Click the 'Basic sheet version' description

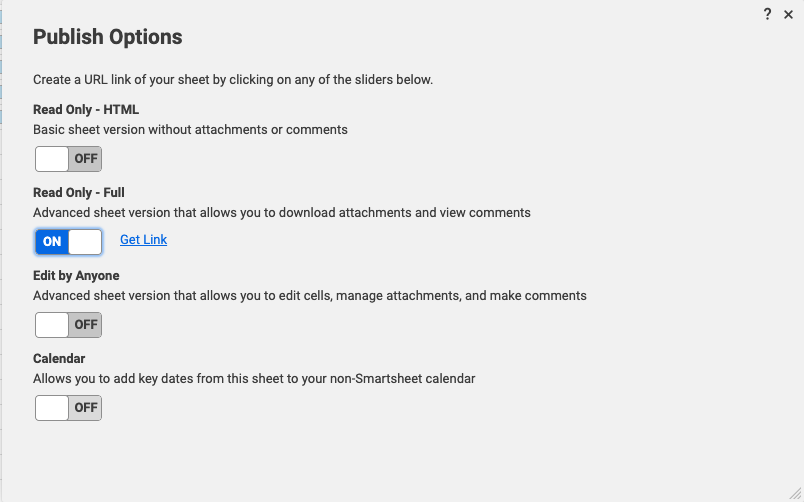click(190, 130)
